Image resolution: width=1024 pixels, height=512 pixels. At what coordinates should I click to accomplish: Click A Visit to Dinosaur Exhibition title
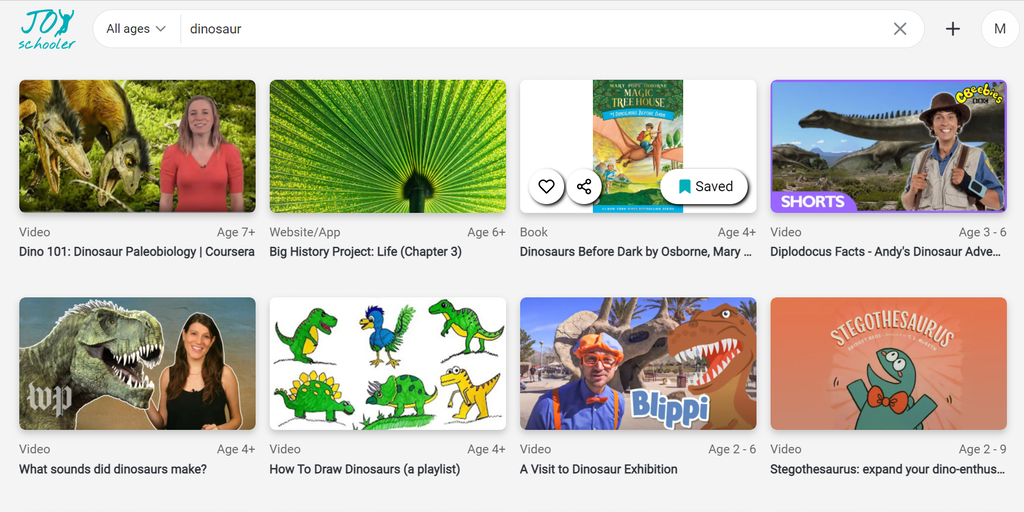(x=599, y=469)
